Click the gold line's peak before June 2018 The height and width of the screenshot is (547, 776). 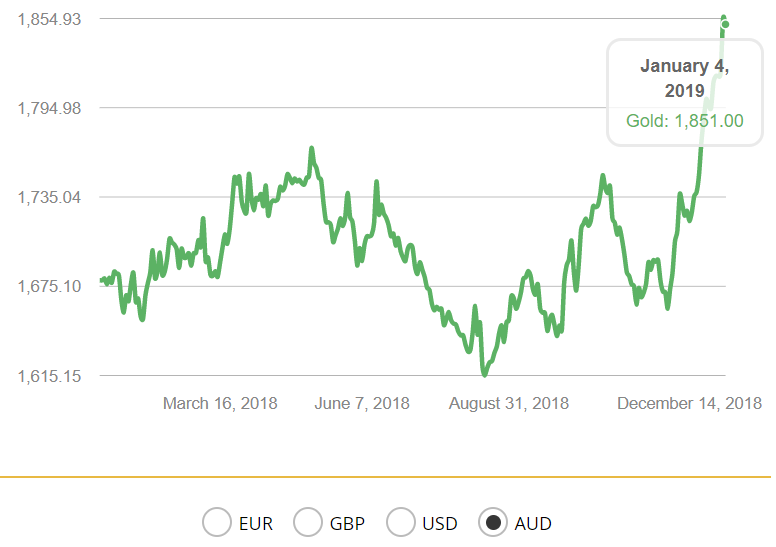point(312,149)
